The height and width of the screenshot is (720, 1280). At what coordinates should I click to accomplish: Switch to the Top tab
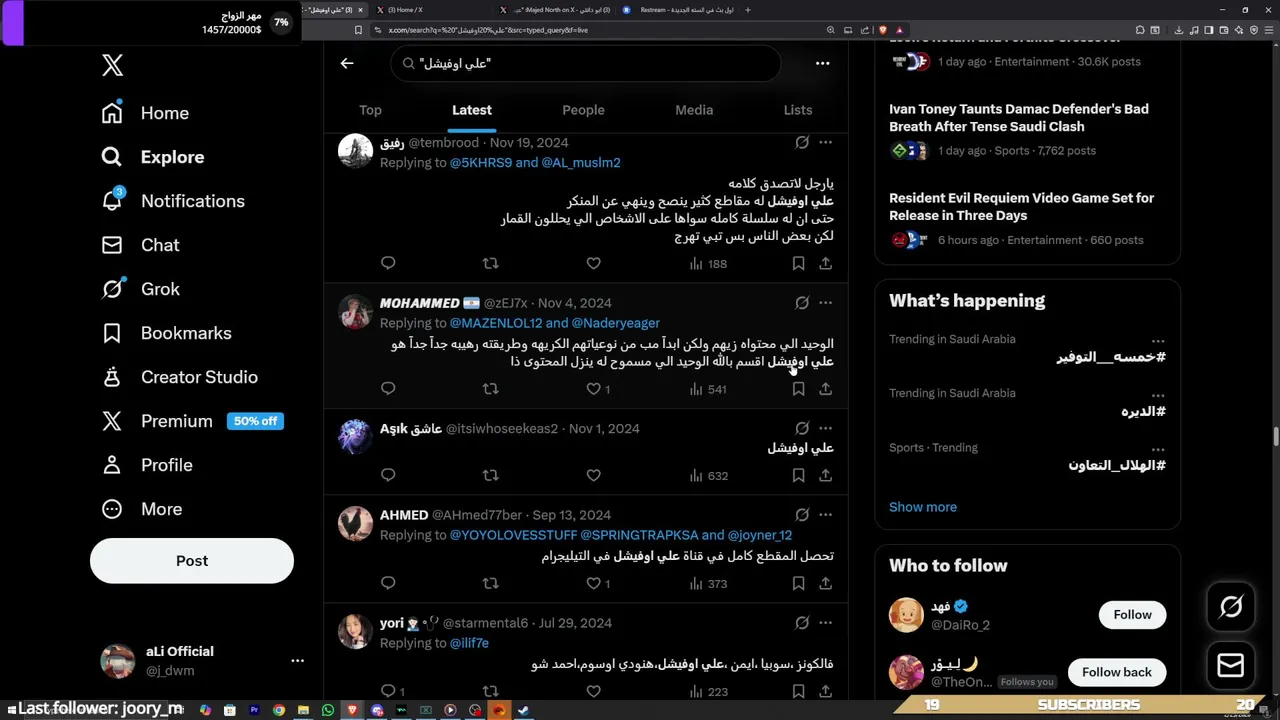tap(370, 110)
